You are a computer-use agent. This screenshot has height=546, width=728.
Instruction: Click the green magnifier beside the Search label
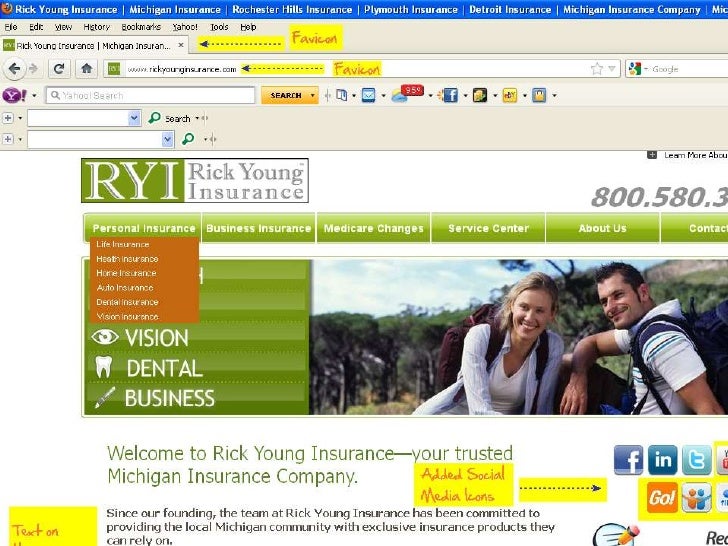pyautogui.click(x=154, y=118)
